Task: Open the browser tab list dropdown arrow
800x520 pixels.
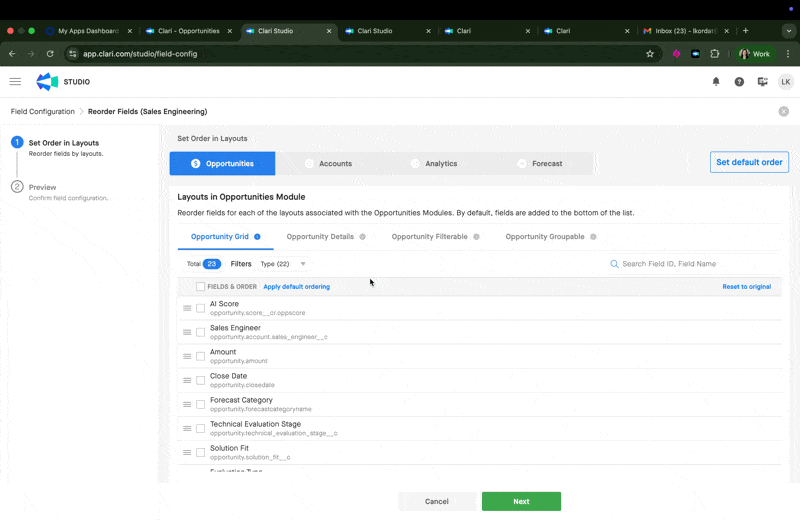Action: (x=789, y=31)
